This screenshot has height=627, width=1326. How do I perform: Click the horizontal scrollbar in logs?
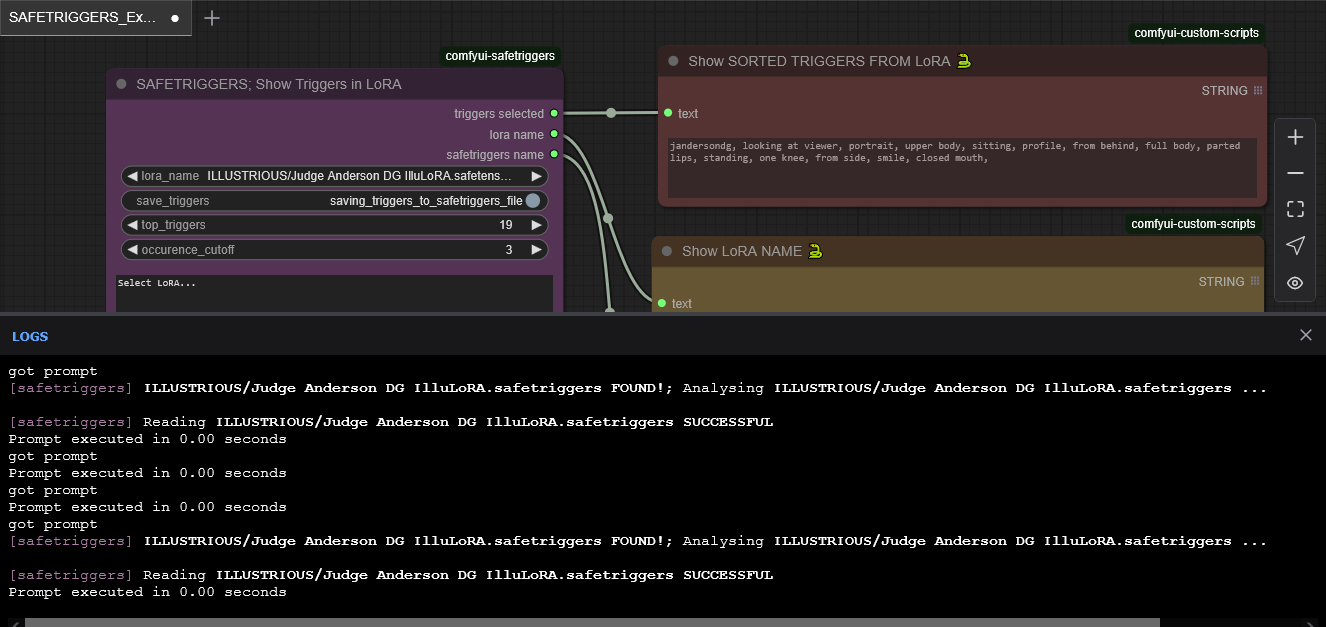click(x=590, y=622)
